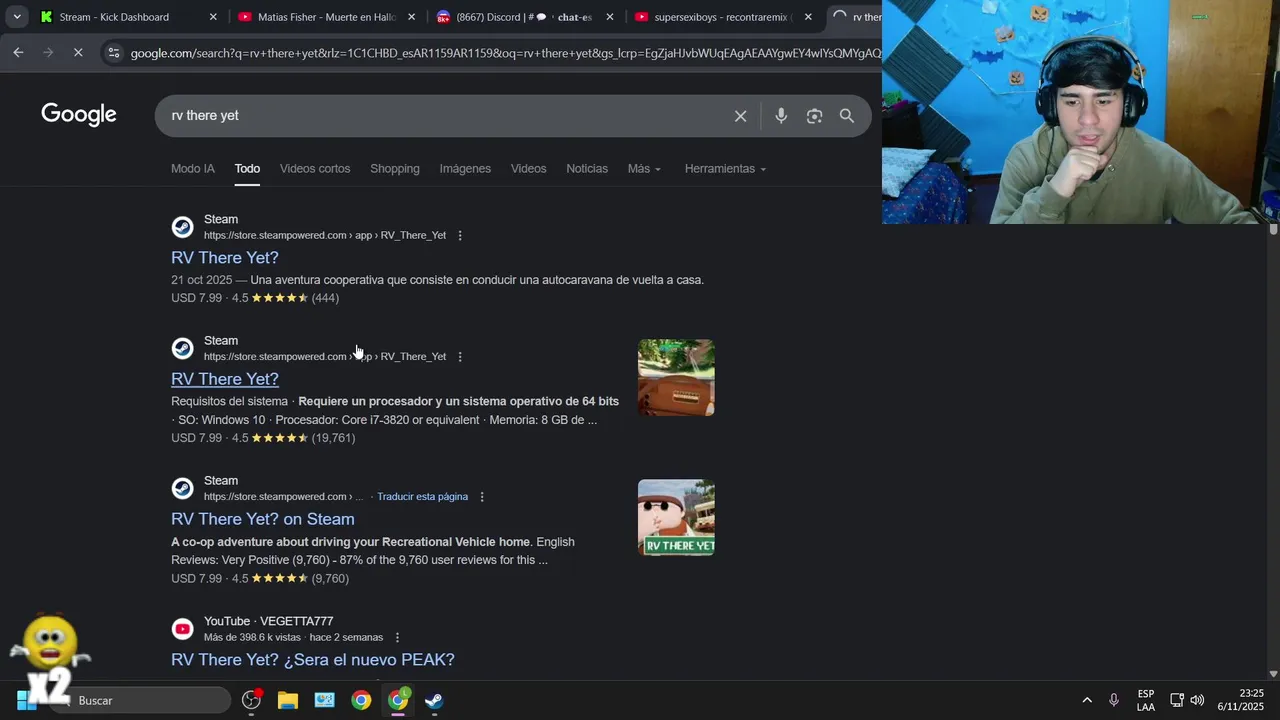Open first 'RV There Yet?' Steam link
1280x720 pixels.
tap(225, 258)
